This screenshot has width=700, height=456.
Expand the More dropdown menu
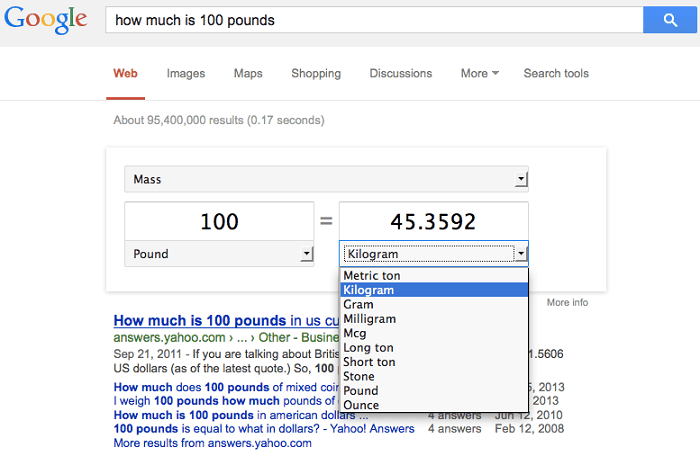(480, 73)
